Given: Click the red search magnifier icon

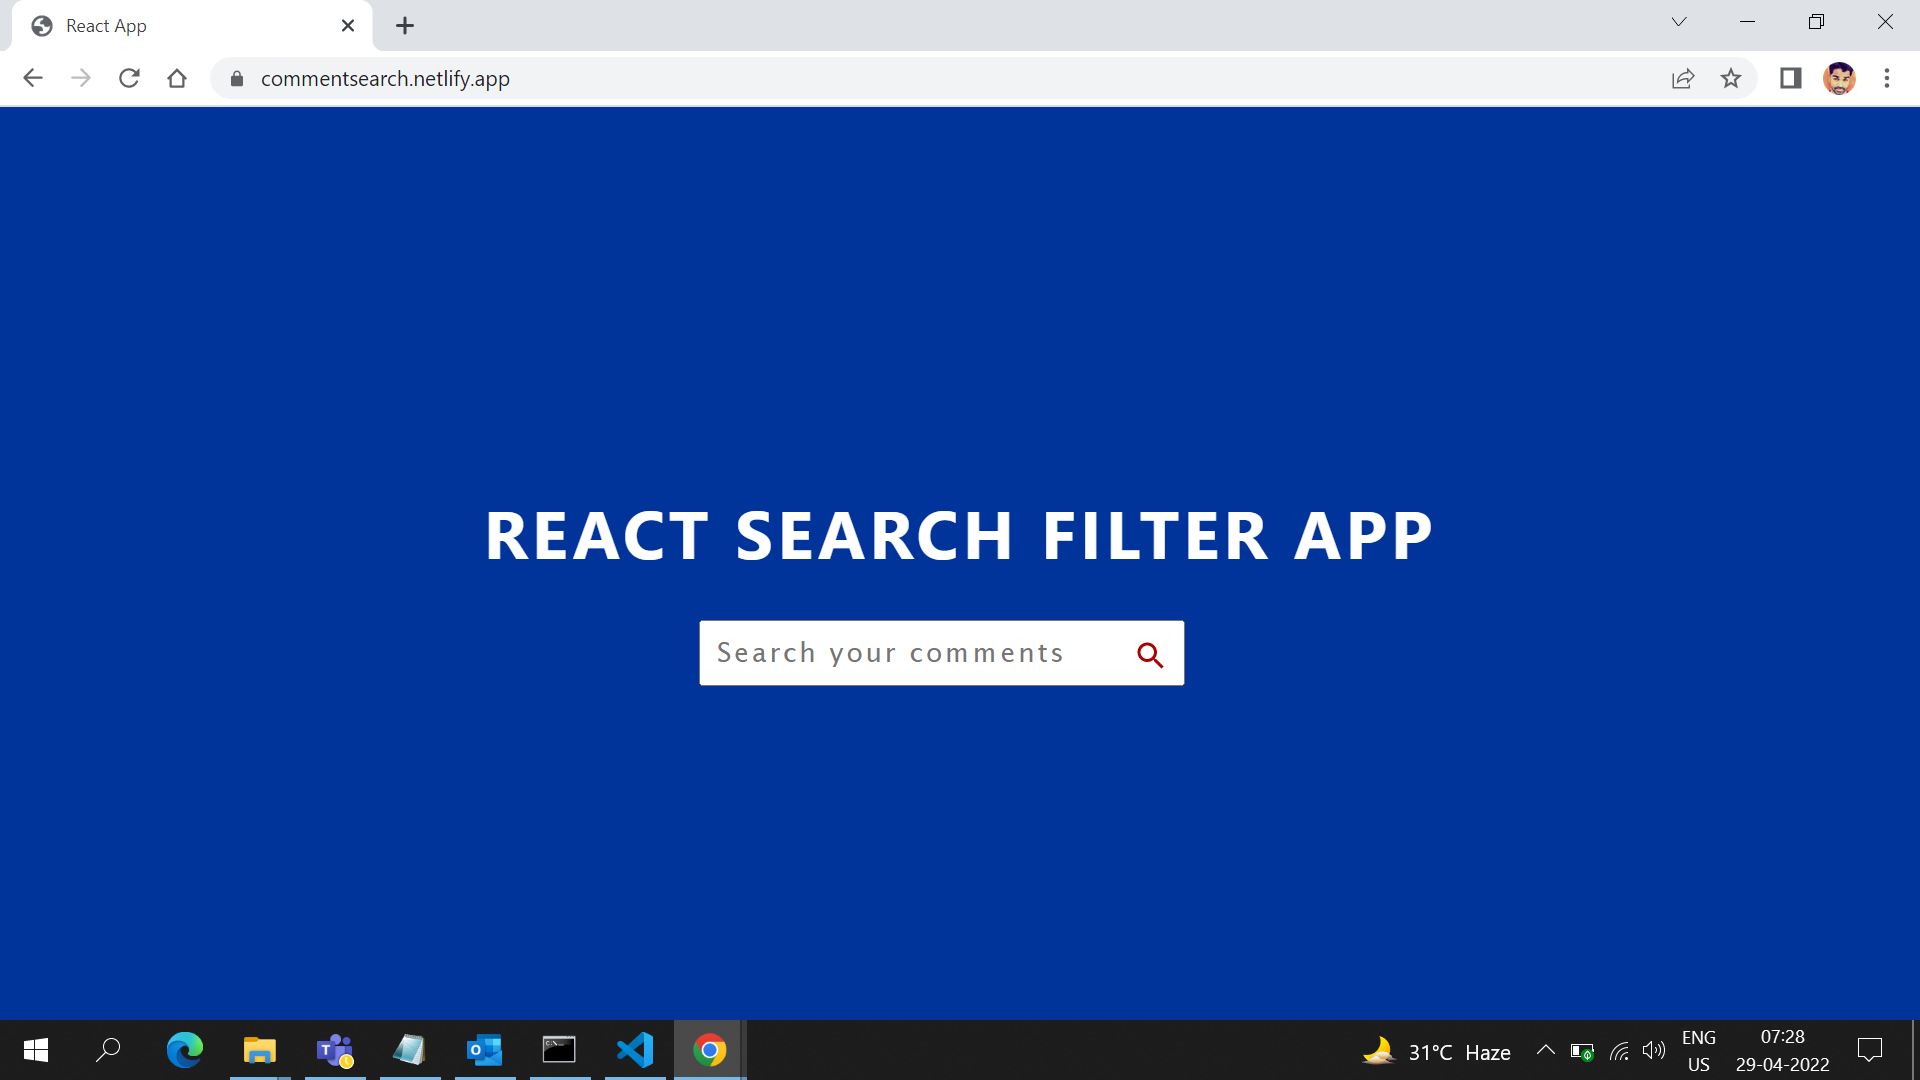Looking at the screenshot, I should pyautogui.click(x=1149, y=653).
